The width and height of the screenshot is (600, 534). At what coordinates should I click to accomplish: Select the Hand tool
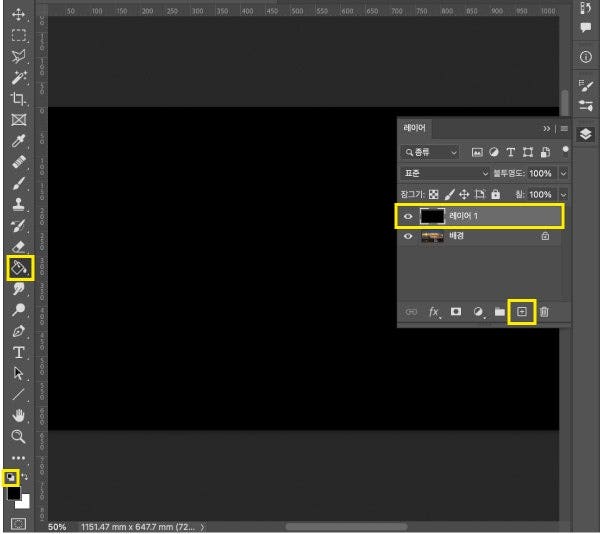(18, 415)
